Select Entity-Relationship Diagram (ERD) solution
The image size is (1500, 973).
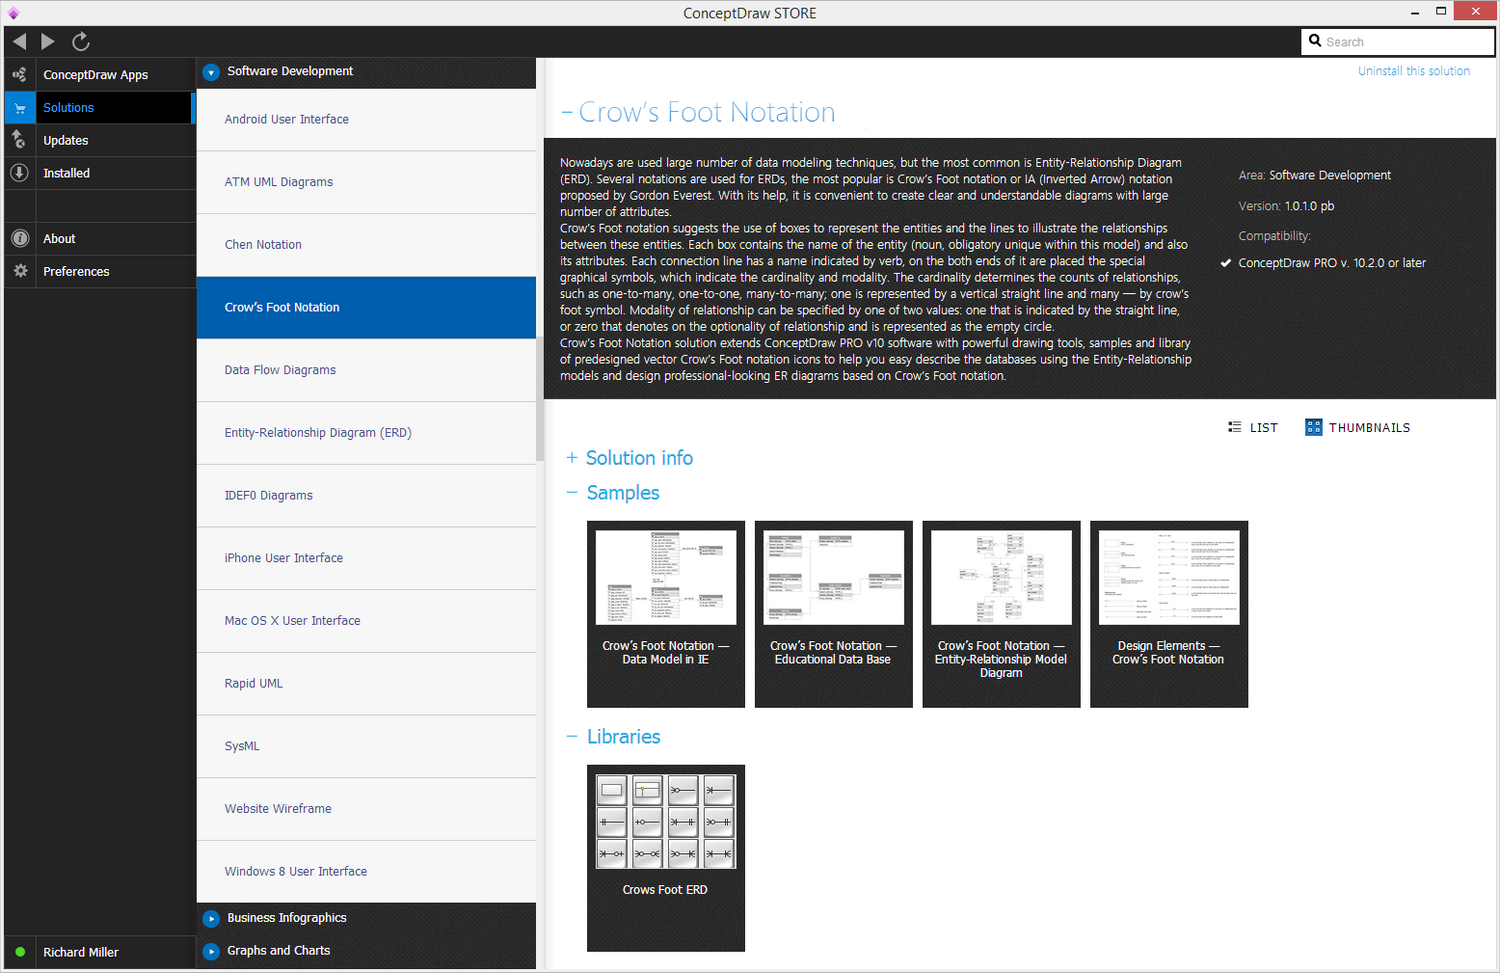(x=366, y=433)
